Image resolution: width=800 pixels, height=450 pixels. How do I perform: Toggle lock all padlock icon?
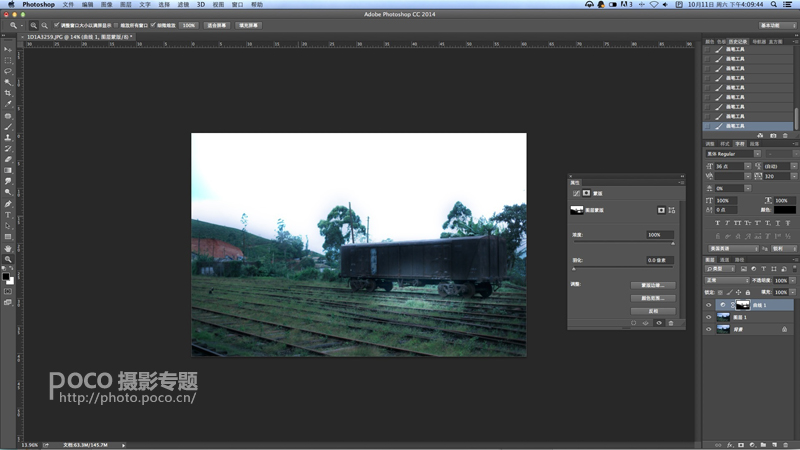click(x=748, y=292)
